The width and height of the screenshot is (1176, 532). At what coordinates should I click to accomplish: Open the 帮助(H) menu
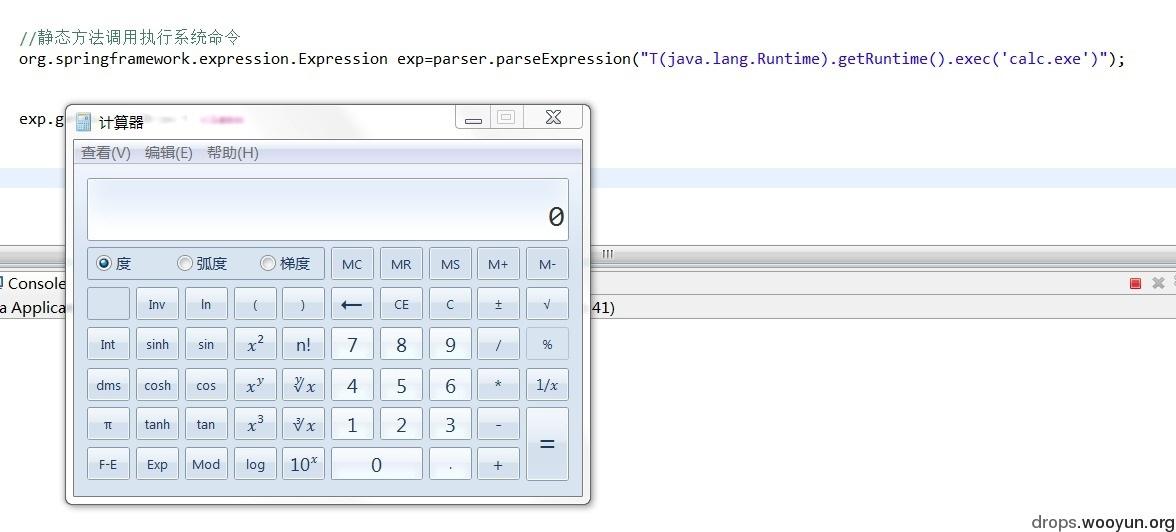point(232,152)
